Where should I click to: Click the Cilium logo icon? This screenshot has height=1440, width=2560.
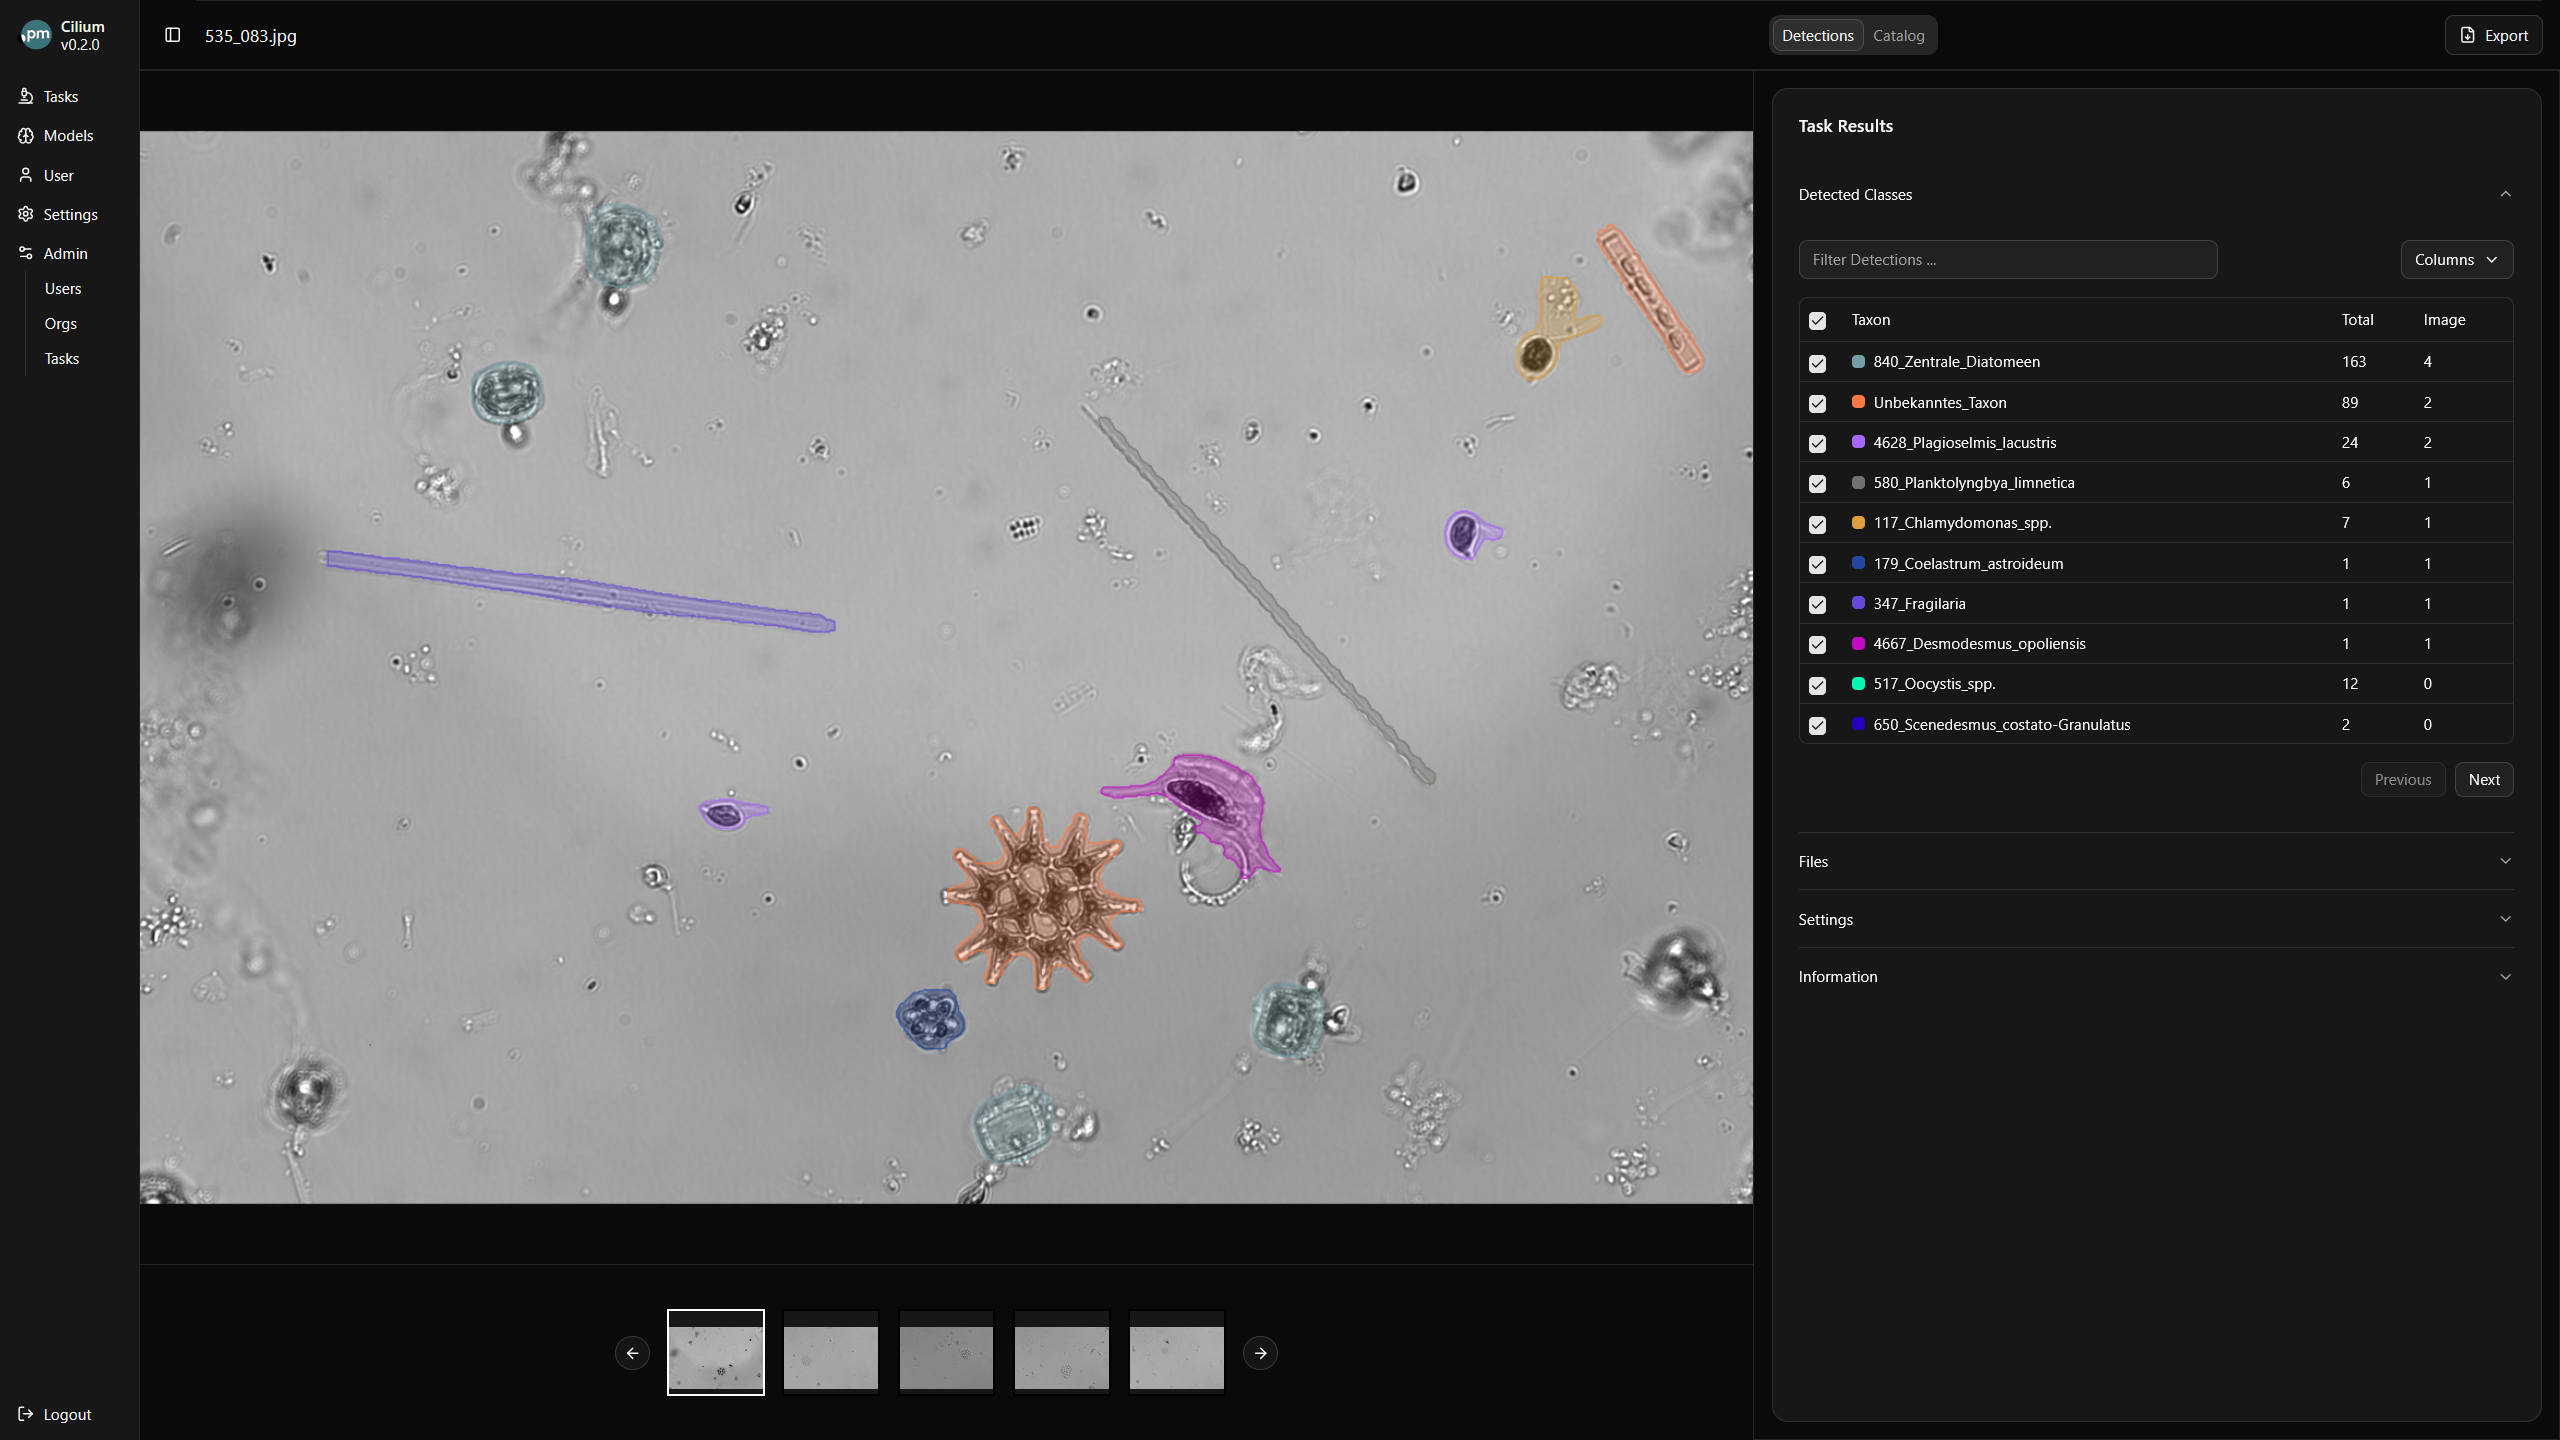click(36, 35)
